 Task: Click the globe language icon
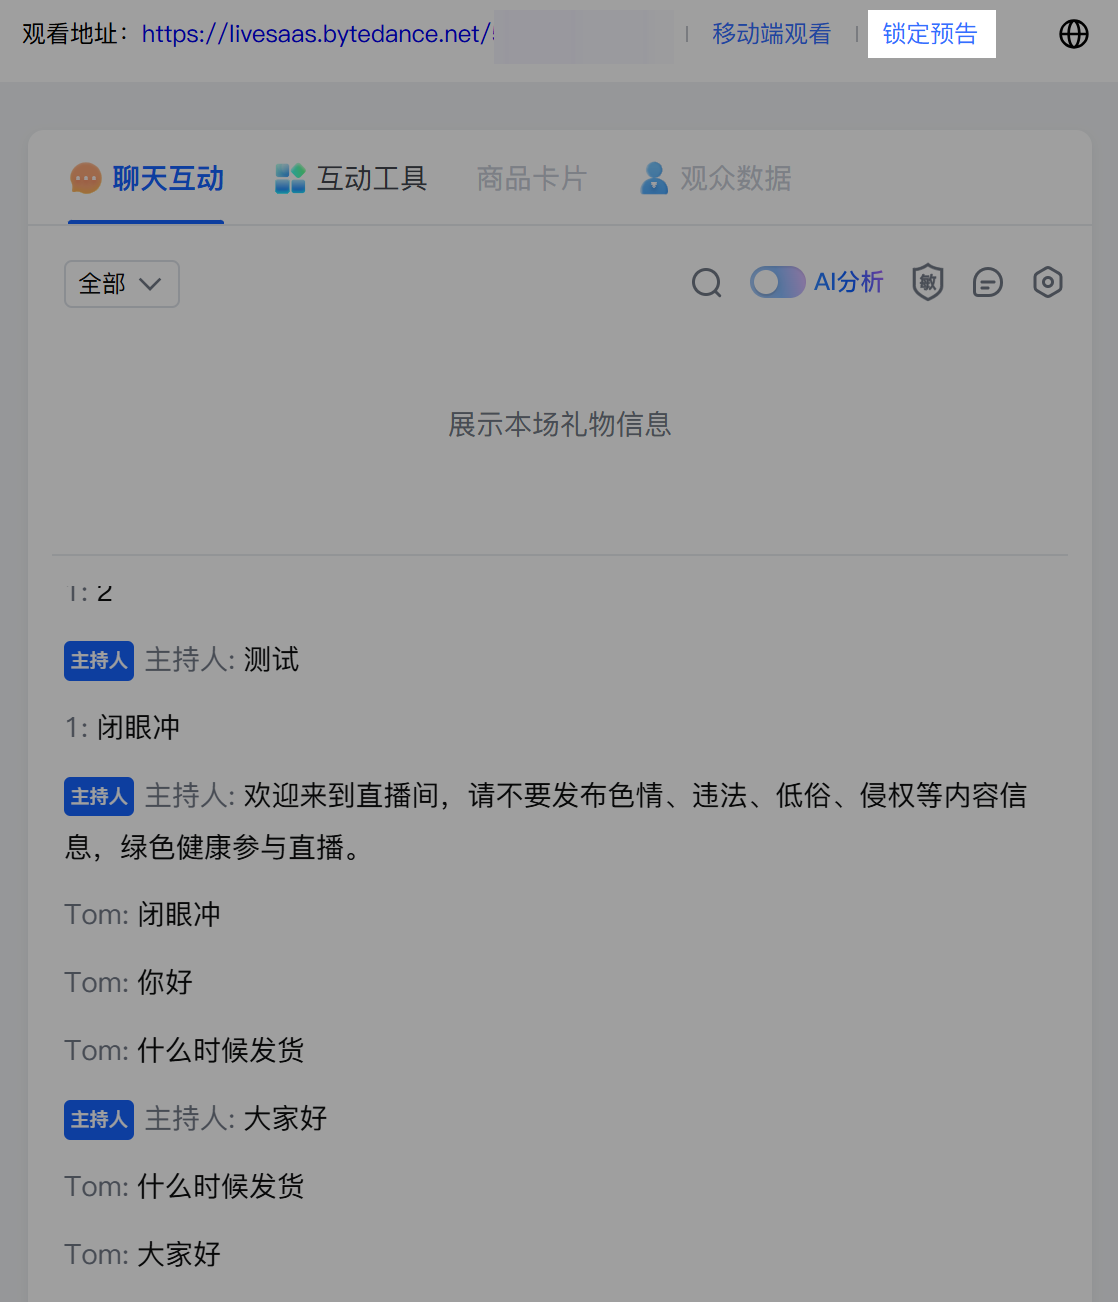pos(1074,34)
